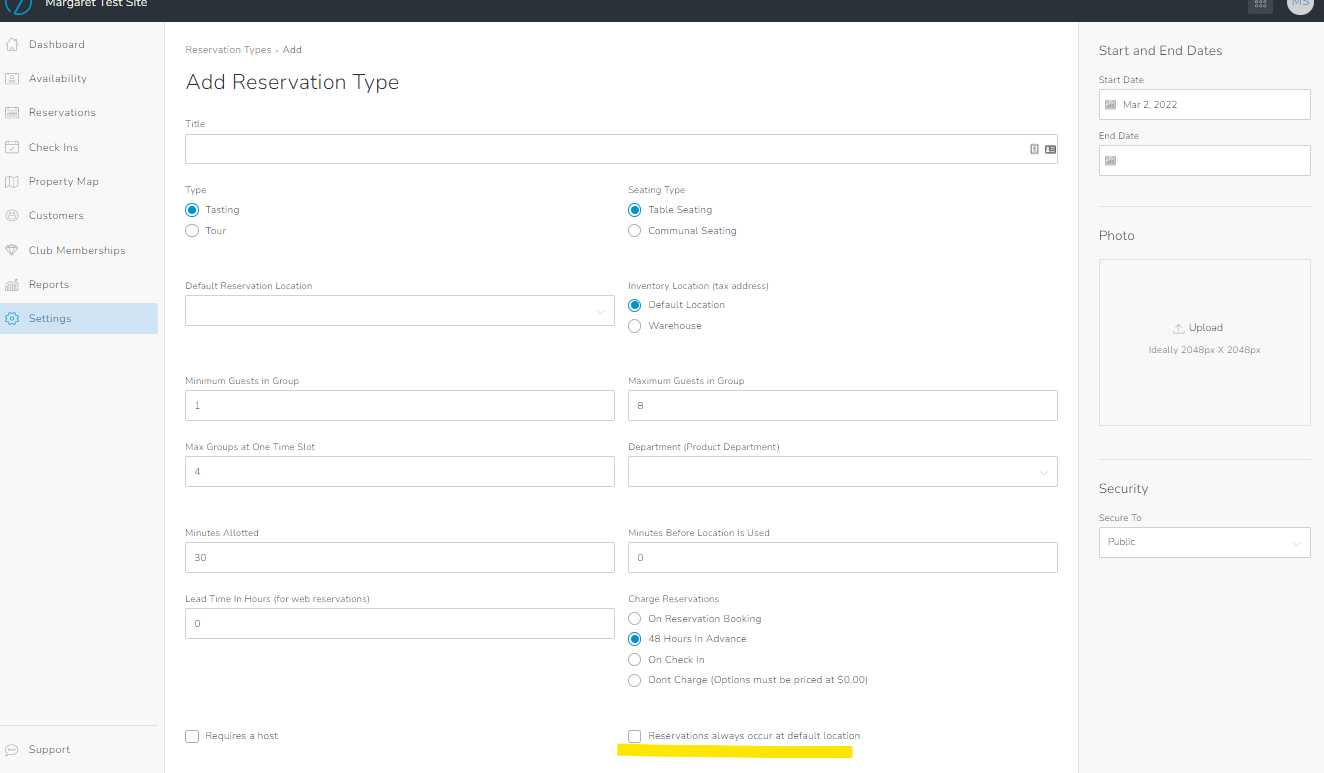
Task: Open the Default Reservation Location dropdown
Action: click(x=399, y=310)
